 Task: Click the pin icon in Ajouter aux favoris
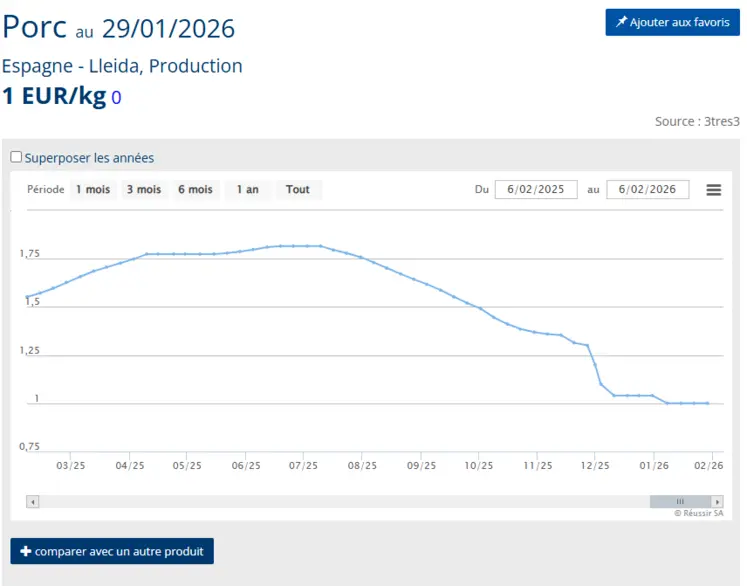[621, 23]
